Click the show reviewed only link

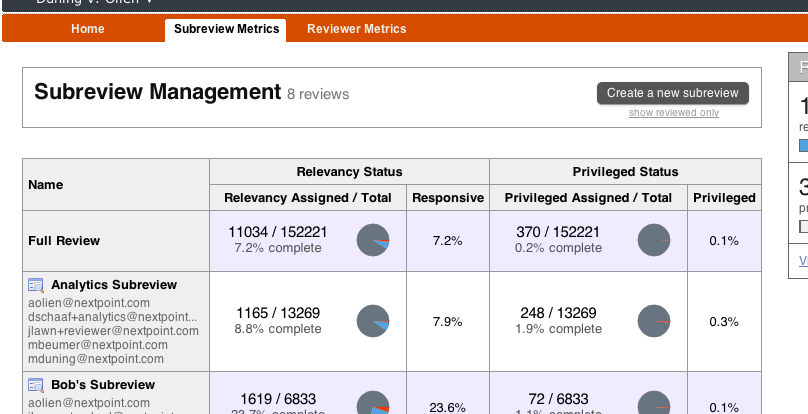[x=674, y=113]
